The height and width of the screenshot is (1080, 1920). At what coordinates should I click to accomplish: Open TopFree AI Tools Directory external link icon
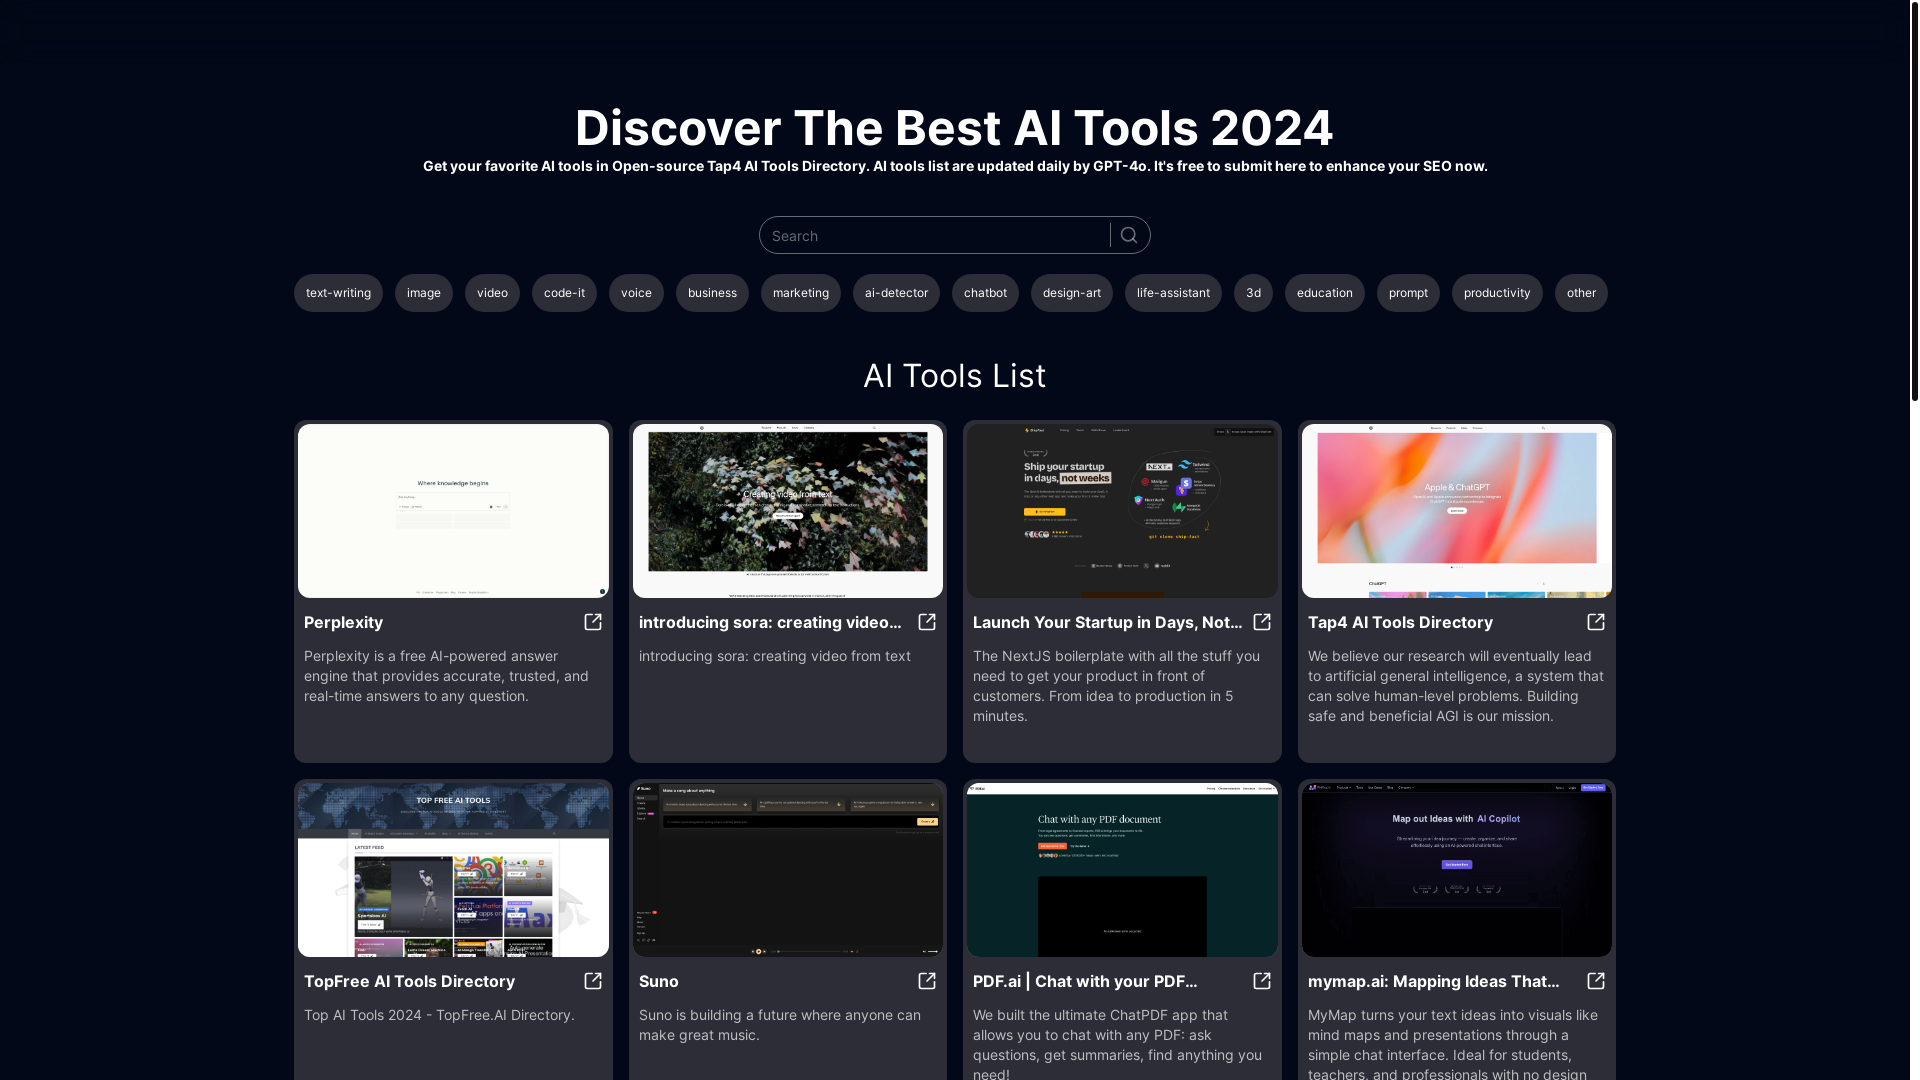pyautogui.click(x=593, y=981)
